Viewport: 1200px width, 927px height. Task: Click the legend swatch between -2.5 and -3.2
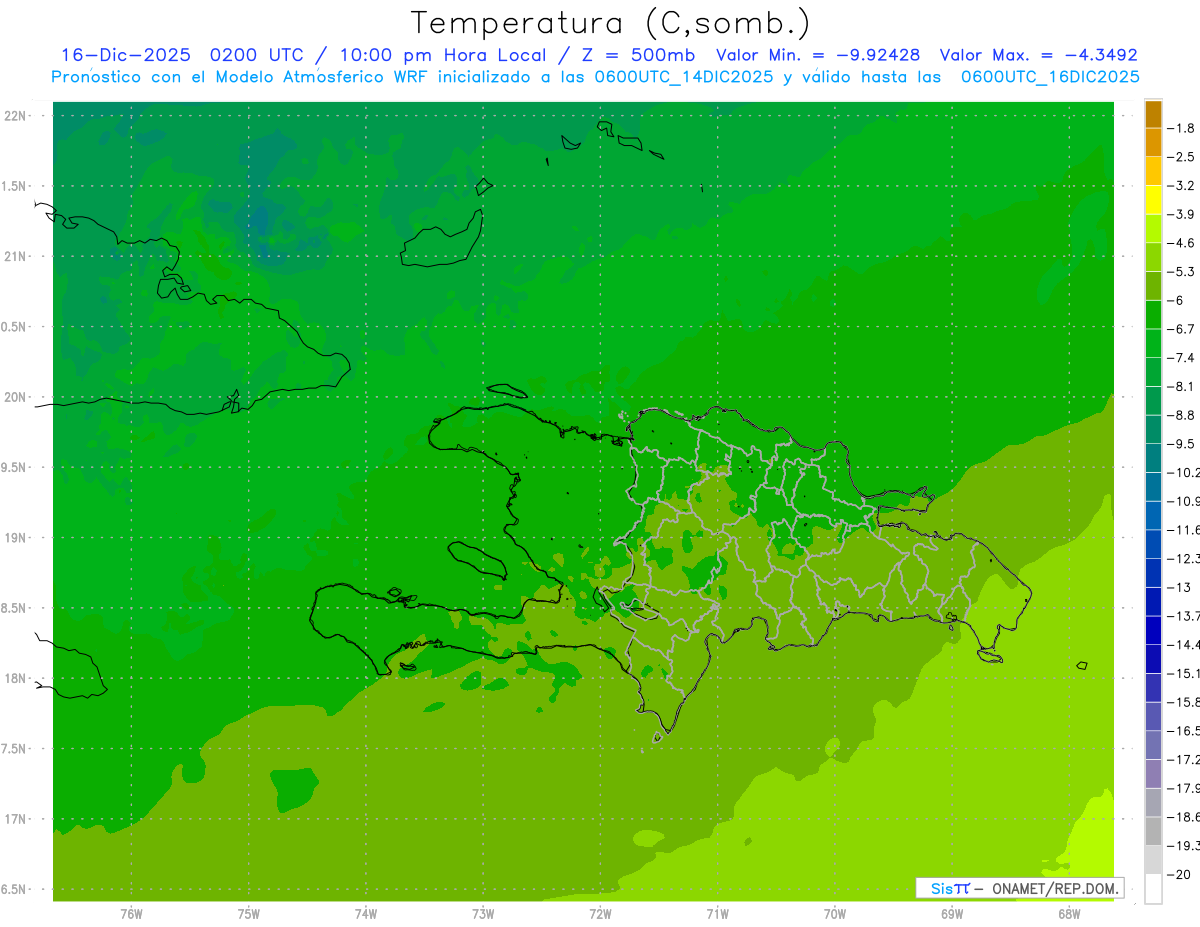click(x=1153, y=171)
